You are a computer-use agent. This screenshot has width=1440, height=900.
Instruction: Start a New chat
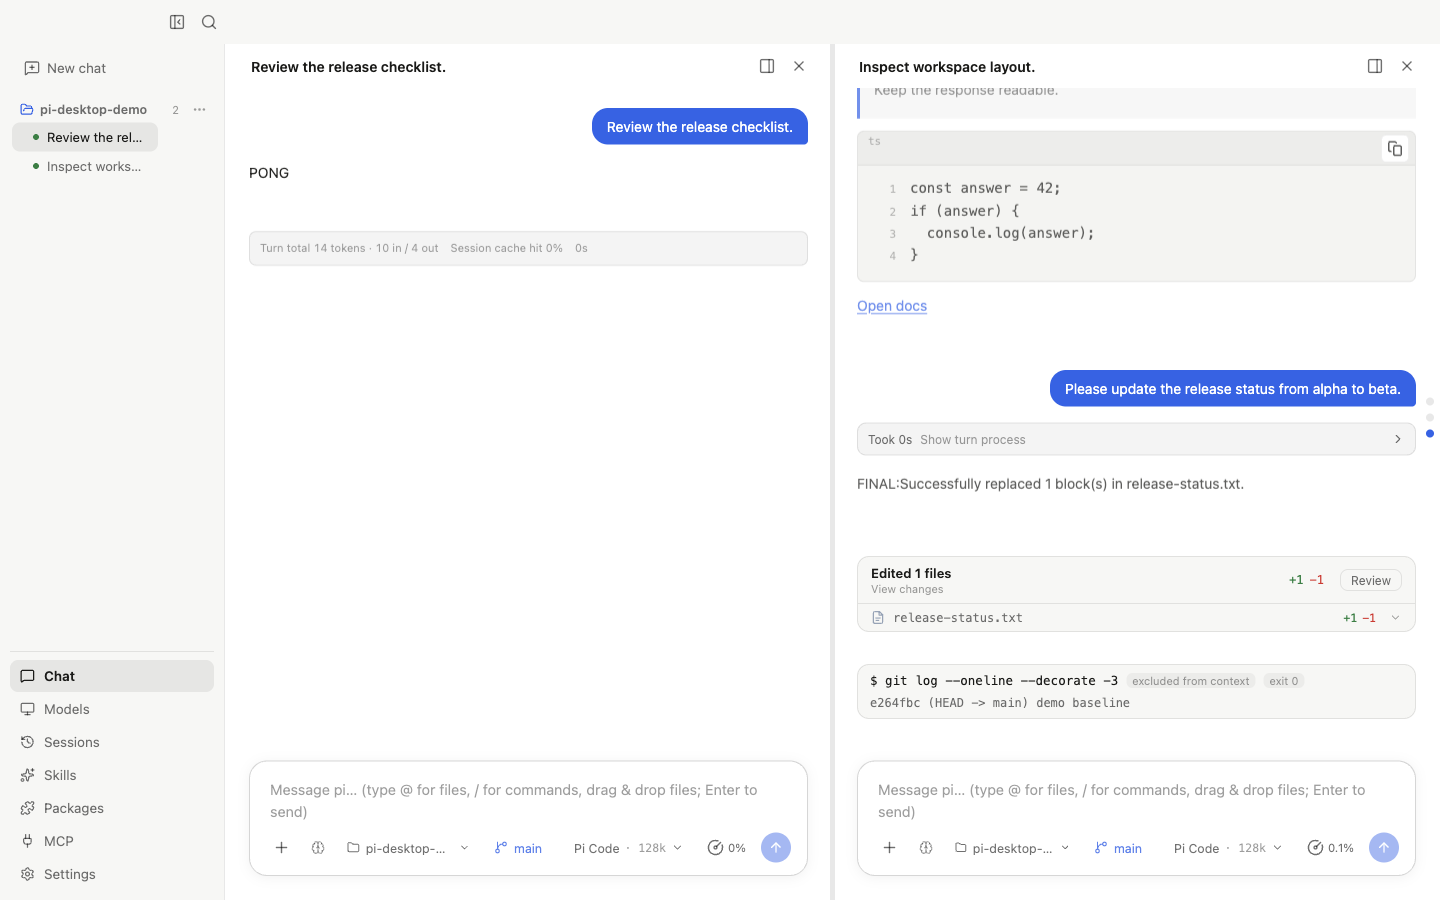(x=65, y=68)
